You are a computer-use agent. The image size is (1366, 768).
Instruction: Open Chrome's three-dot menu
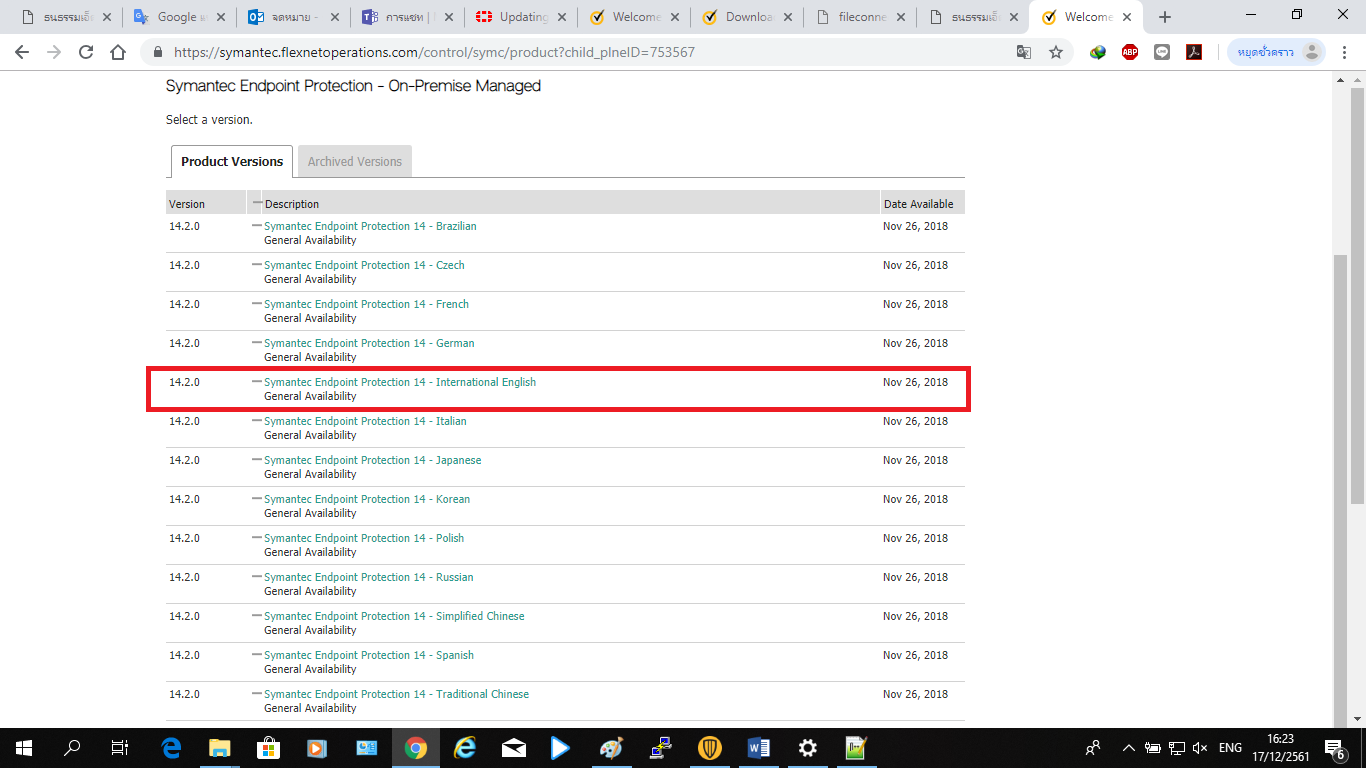[1345, 53]
